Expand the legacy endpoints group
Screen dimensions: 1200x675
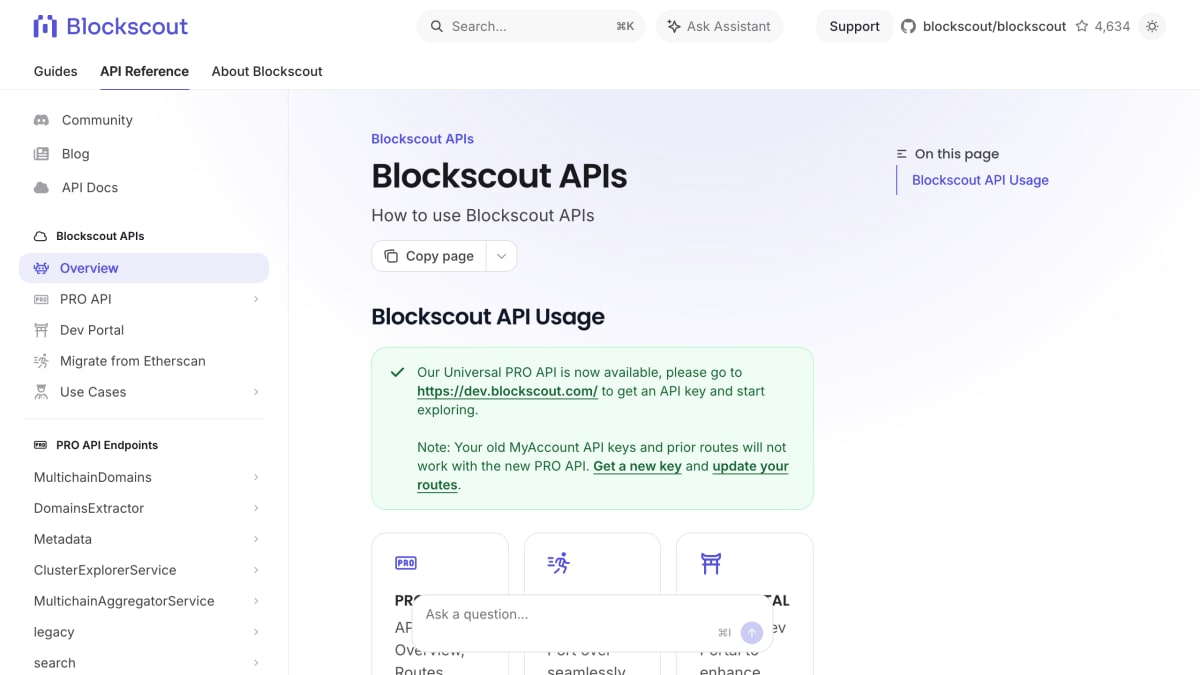click(x=256, y=632)
